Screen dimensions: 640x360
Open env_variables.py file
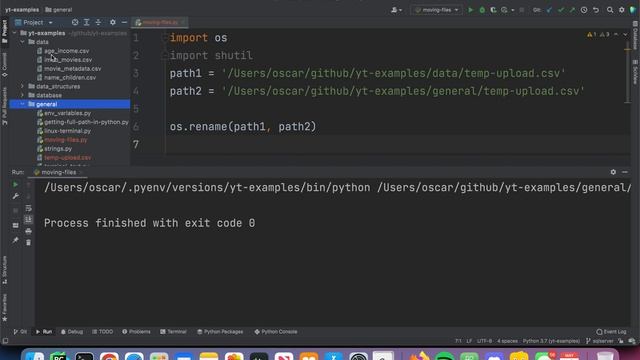(67, 113)
